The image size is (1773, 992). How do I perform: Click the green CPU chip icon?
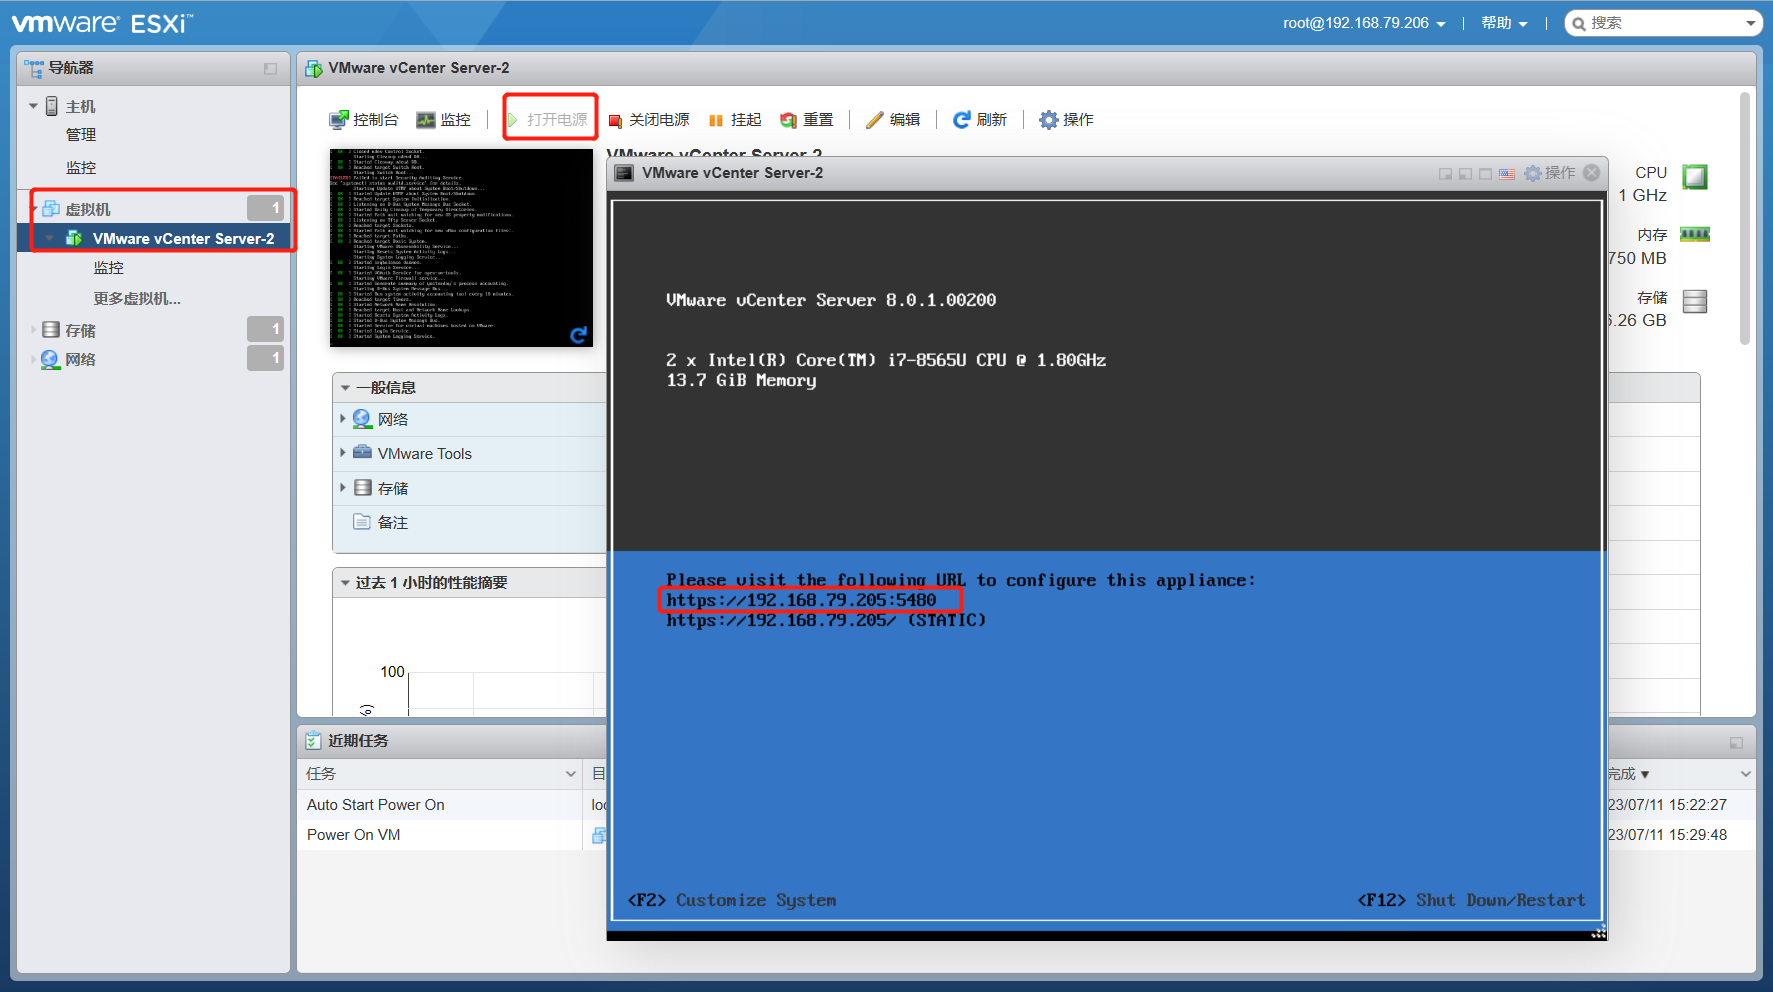click(1695, 177)
